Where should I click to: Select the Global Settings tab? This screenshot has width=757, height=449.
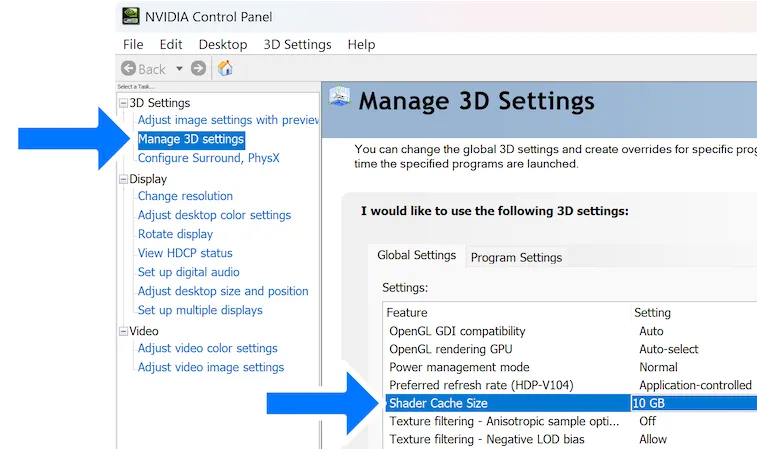(416, 256)
